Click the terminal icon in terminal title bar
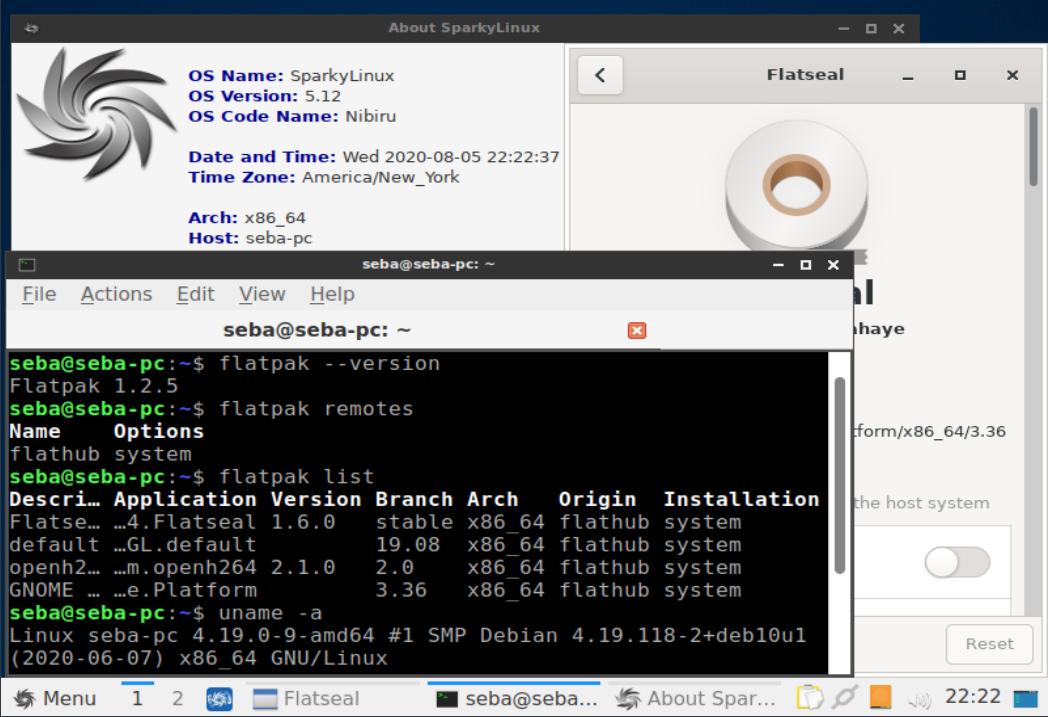The image size is (1048, 717). click(x=27, y=265)
